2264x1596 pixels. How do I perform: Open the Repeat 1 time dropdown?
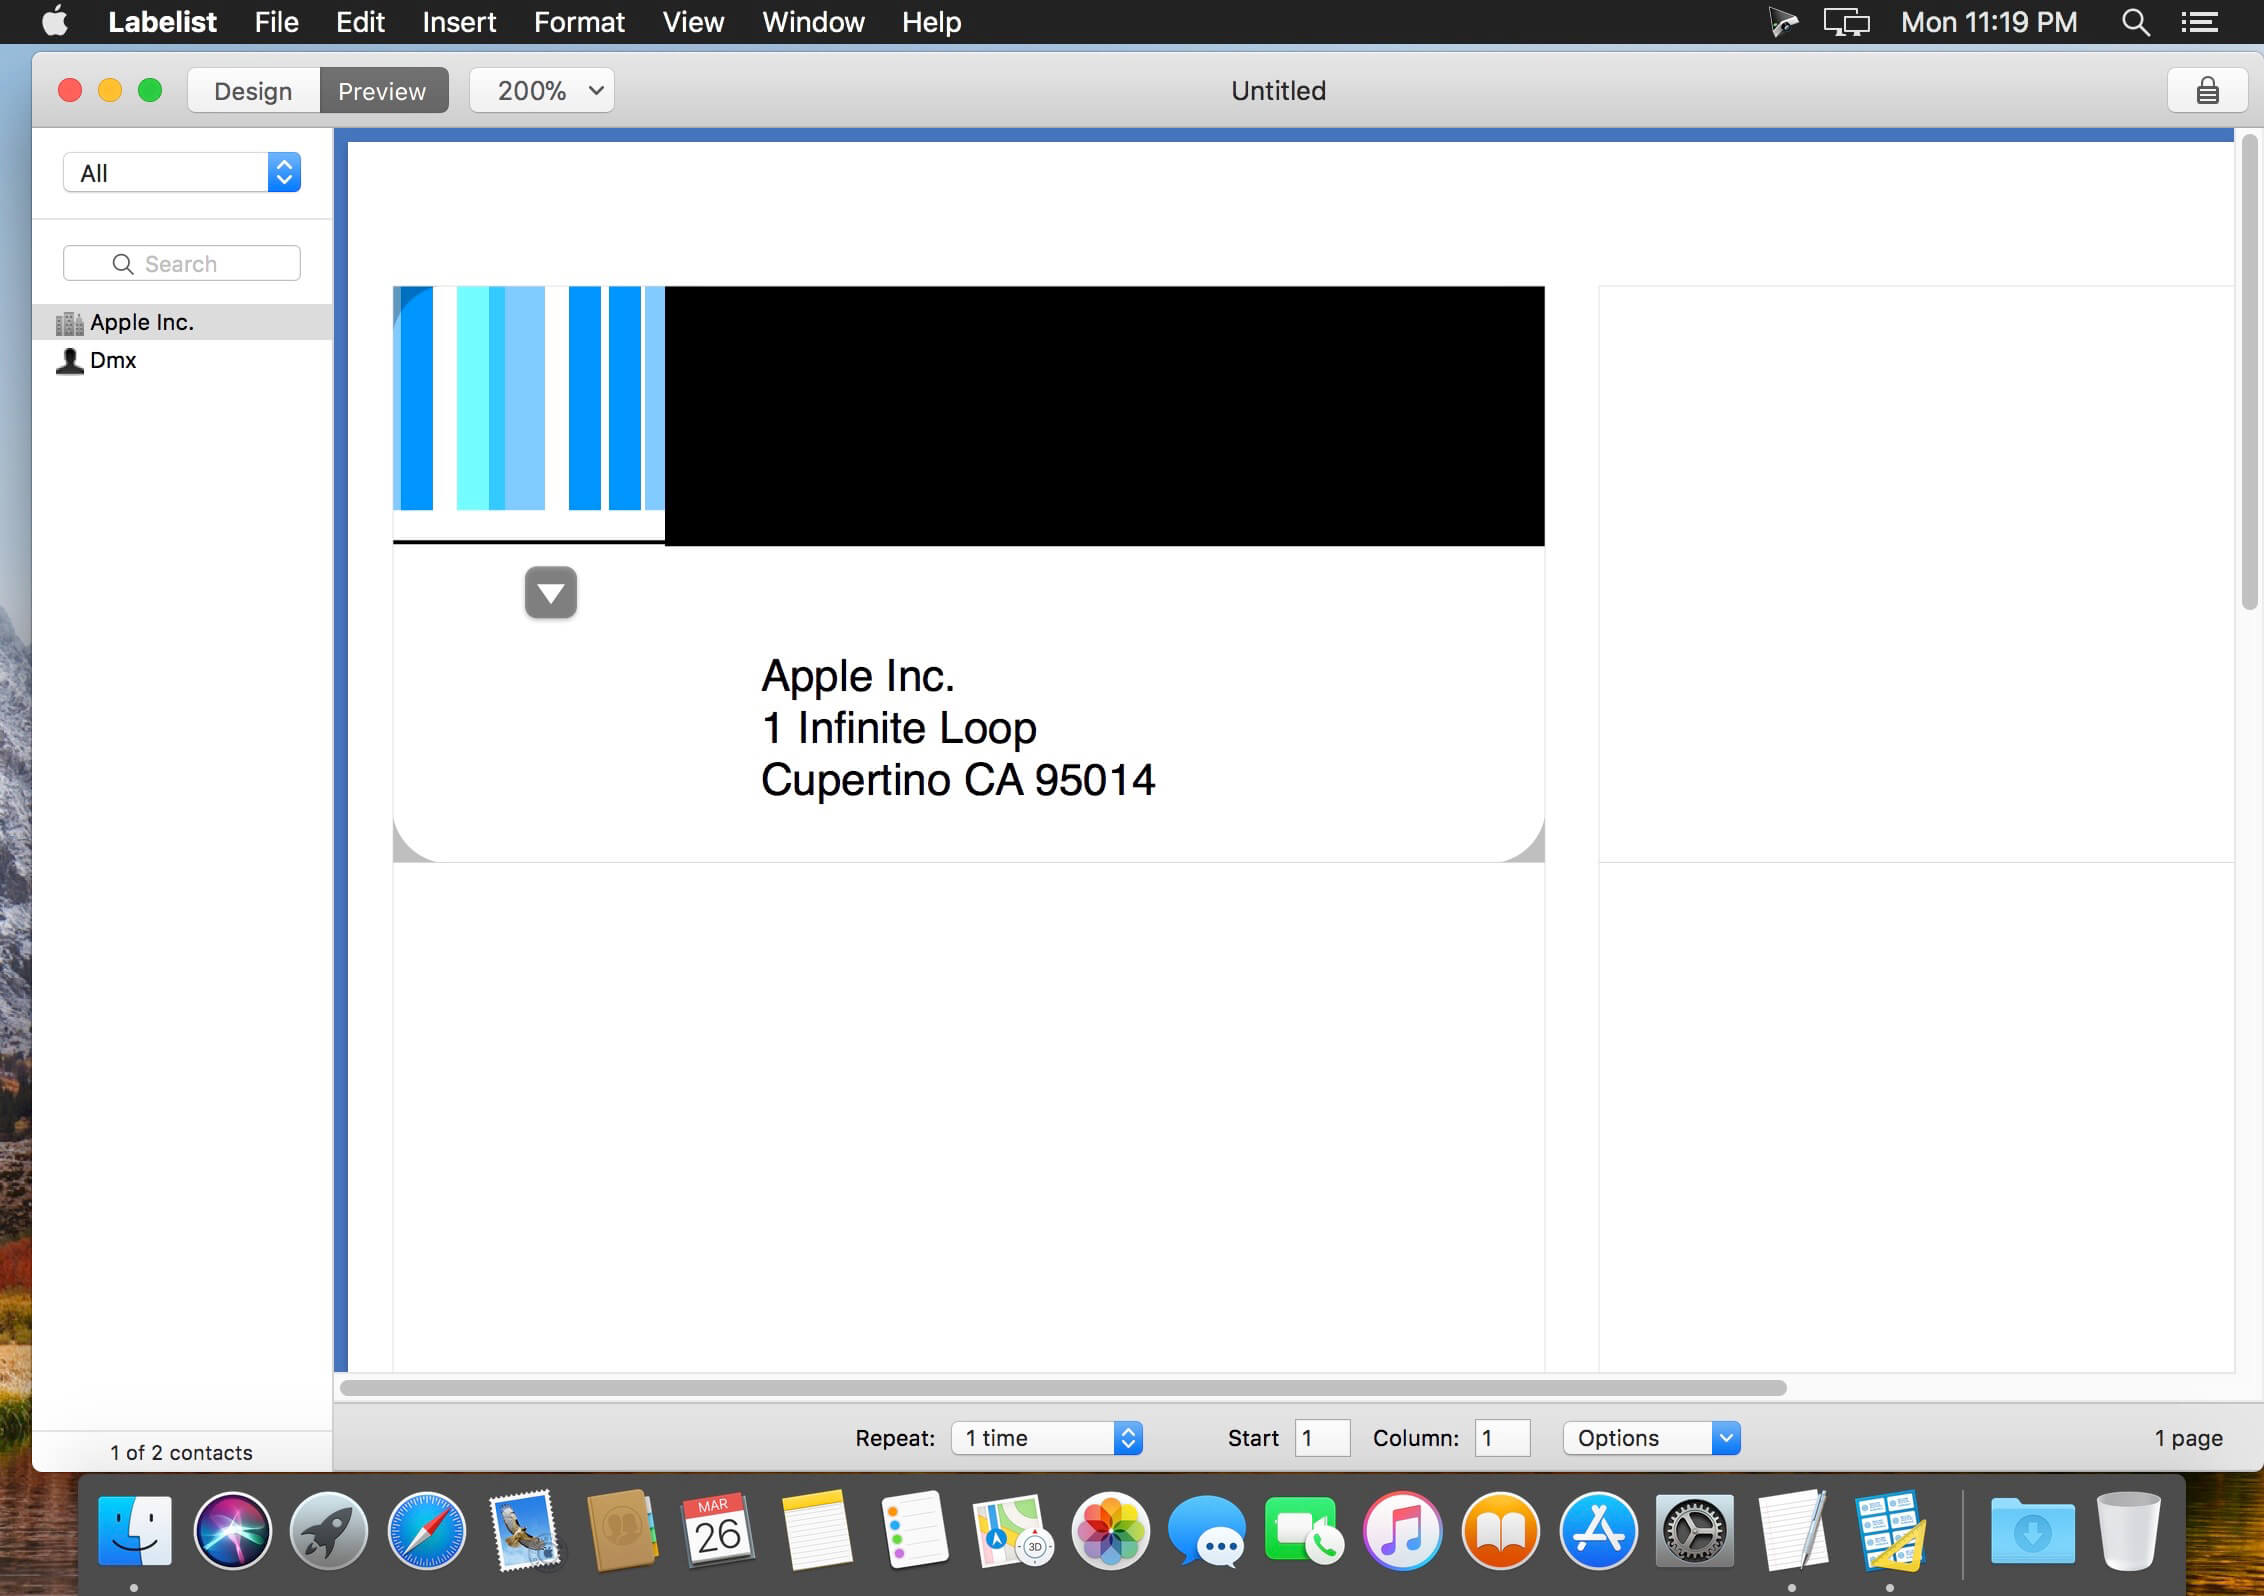[1047, 1438]
